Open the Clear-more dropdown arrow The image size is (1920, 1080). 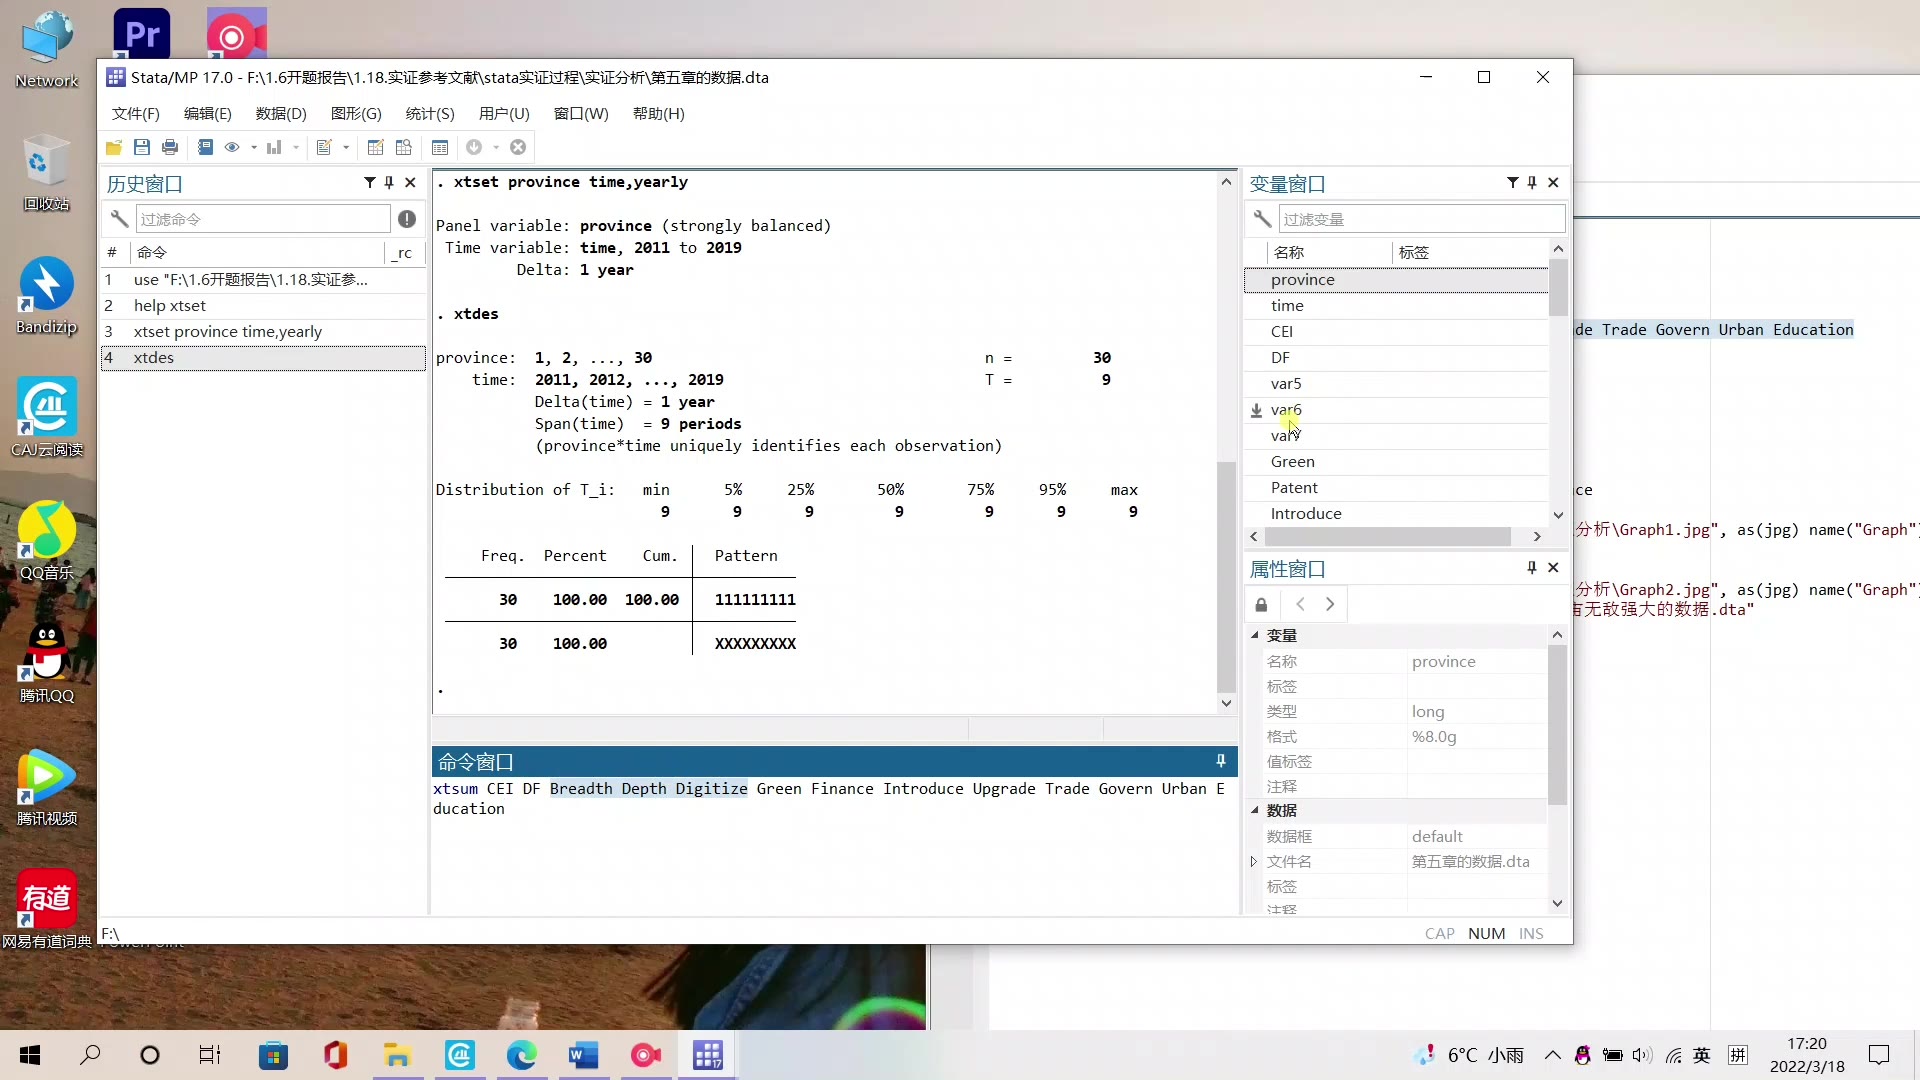pos(496,147)
